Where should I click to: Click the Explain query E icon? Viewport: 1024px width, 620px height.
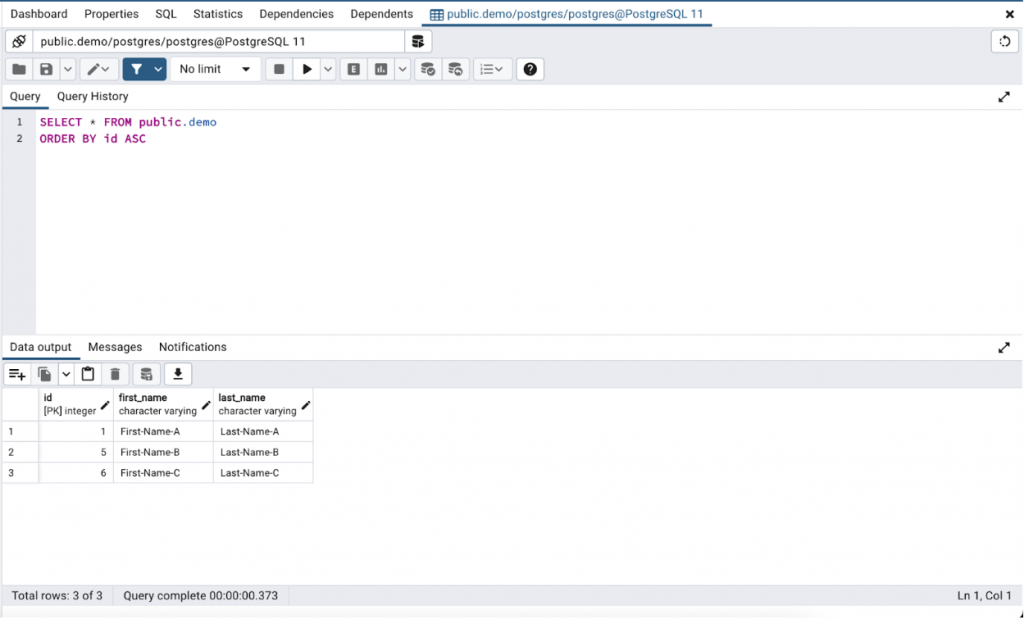click(353, 69)
